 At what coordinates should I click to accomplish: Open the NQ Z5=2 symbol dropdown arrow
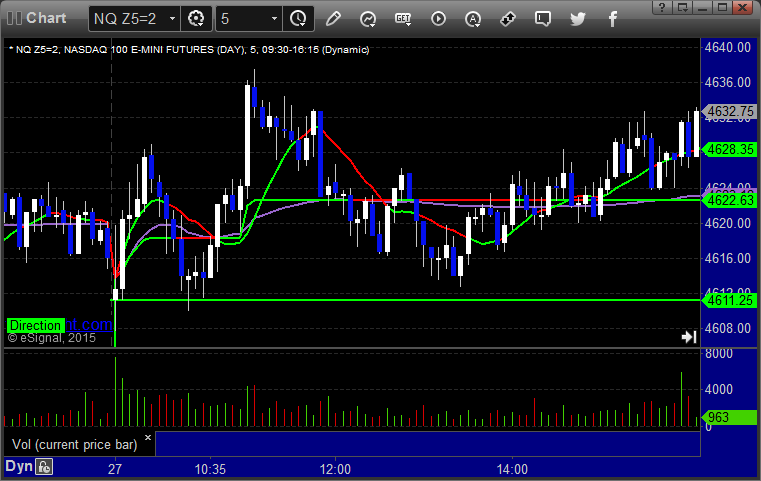coord(172,19)
